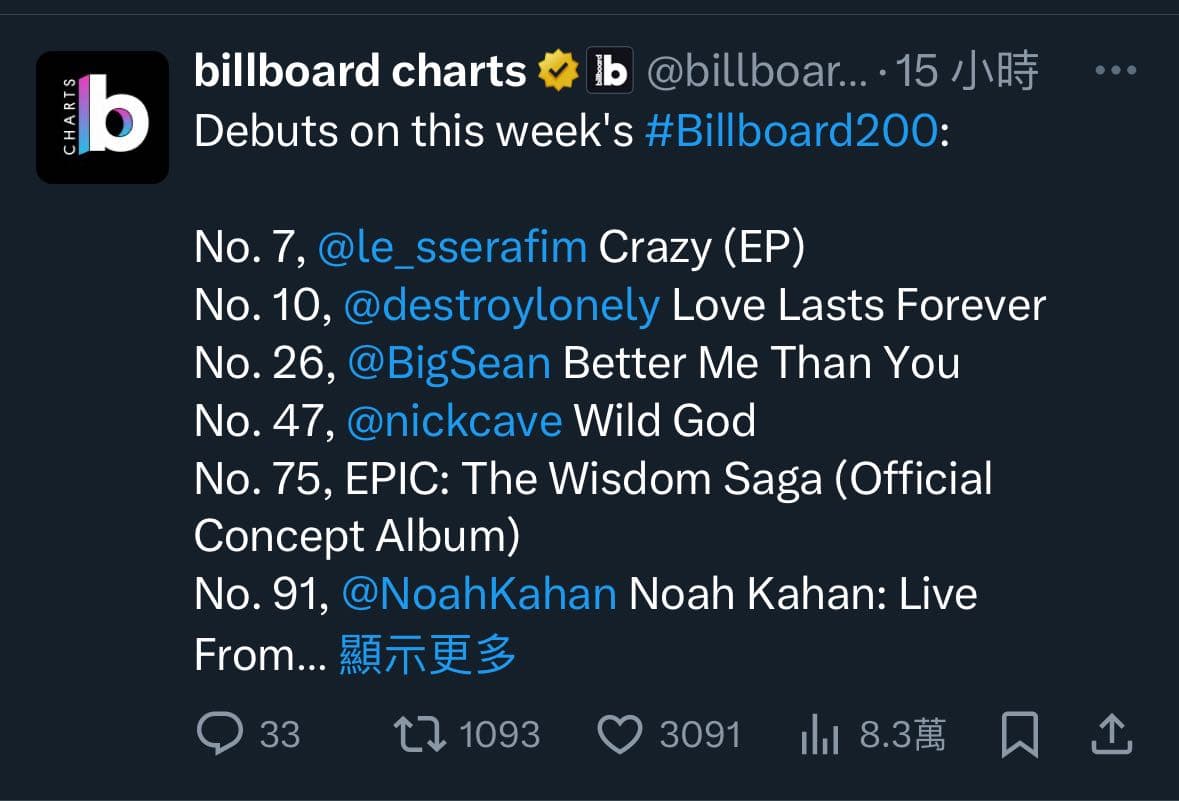View analytics via the bar chart icon
Screen dimensions: 1179x801
(820, 734)
